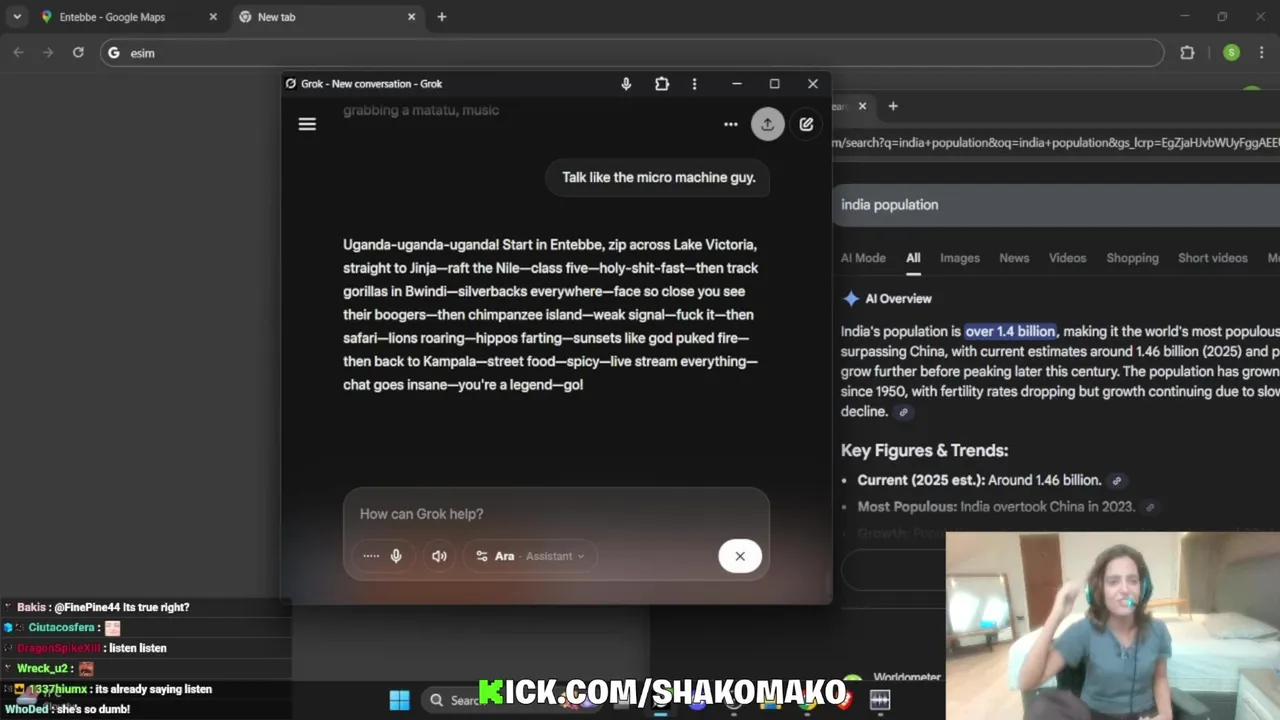The width and height of the screenshot is (1280, 720).
Task: Open AI Mode in Google search
Action: (x=863, y=258)
